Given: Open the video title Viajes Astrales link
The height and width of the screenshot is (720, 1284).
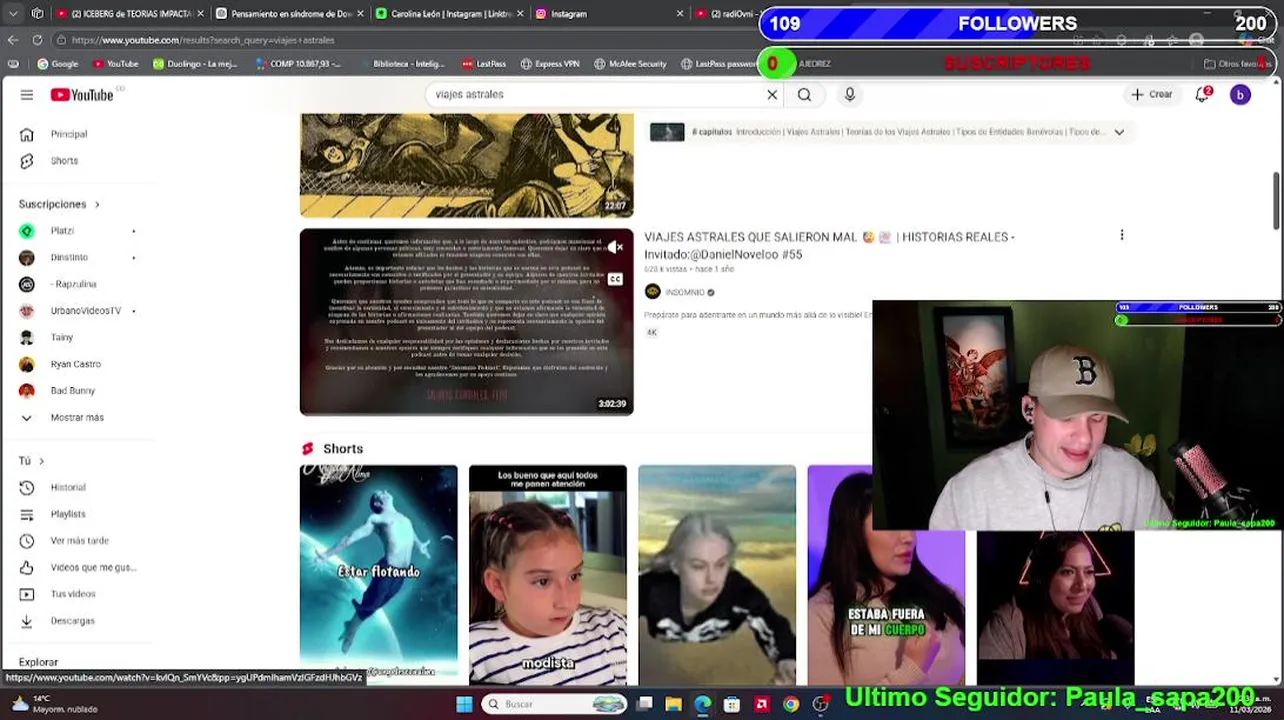Looking at the screenshot, I should (829, 246).
